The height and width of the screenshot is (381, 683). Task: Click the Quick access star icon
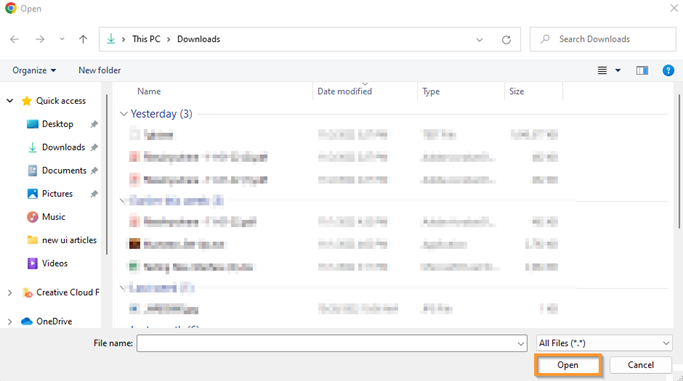click(27, 101)
